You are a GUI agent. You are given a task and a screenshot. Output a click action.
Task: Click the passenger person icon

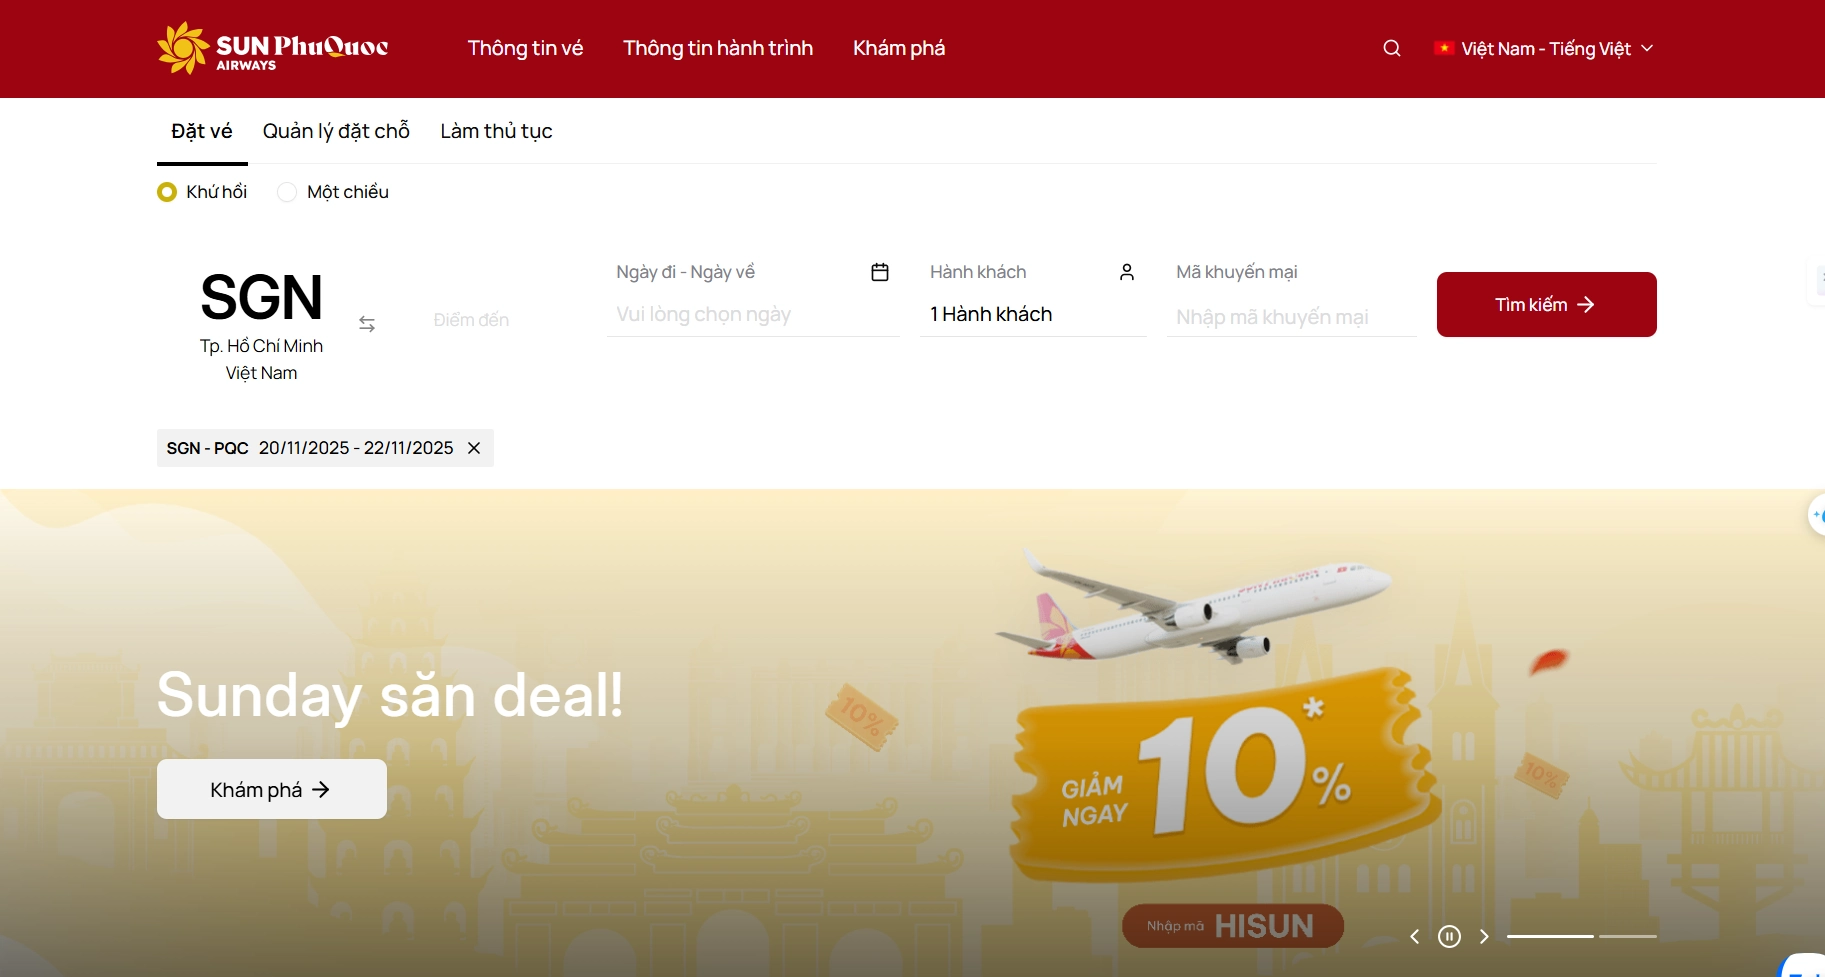click(x=1127, y=272)
